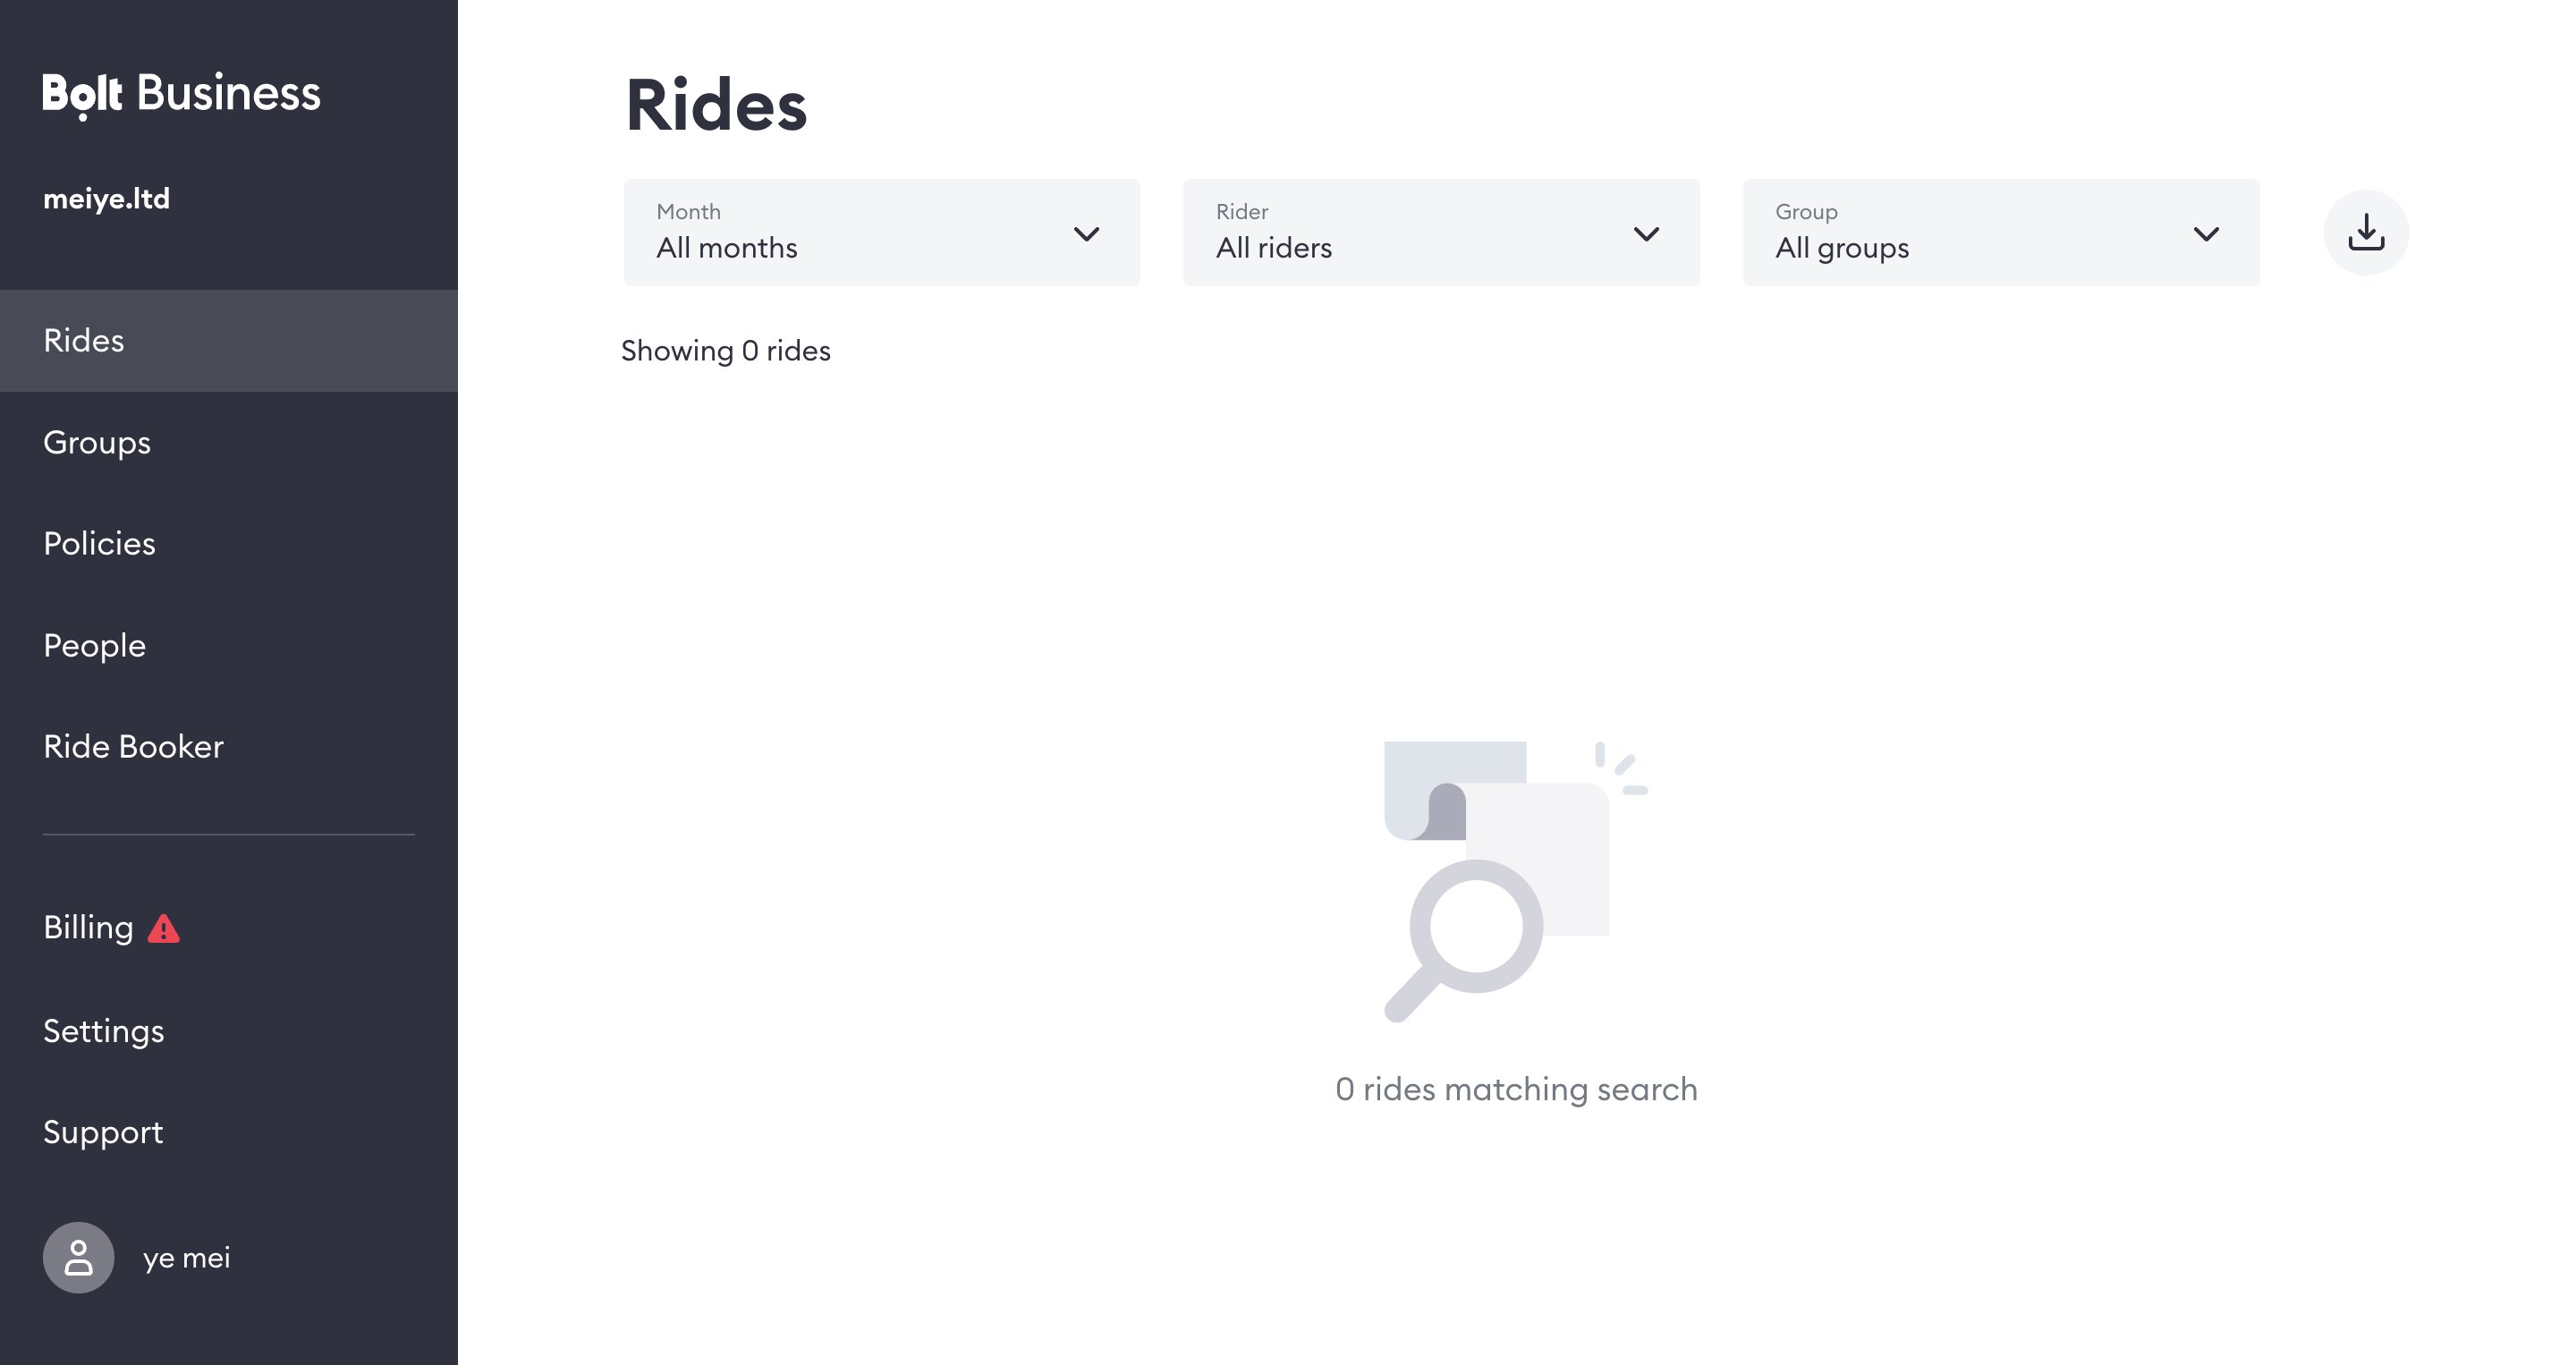Open the Rider filter dropdown
Screen dimensions: 2576x1365
(x=1441, y=233)
